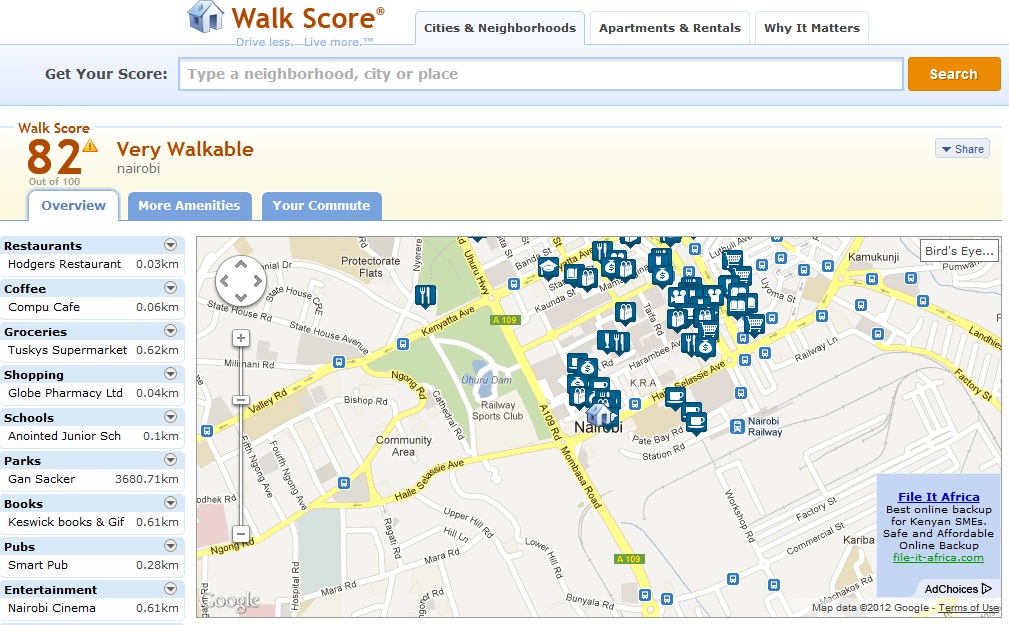Expand the Entertainment category arrow
Viewport: 1009px width, 625px height.
(x=171, y=588)
